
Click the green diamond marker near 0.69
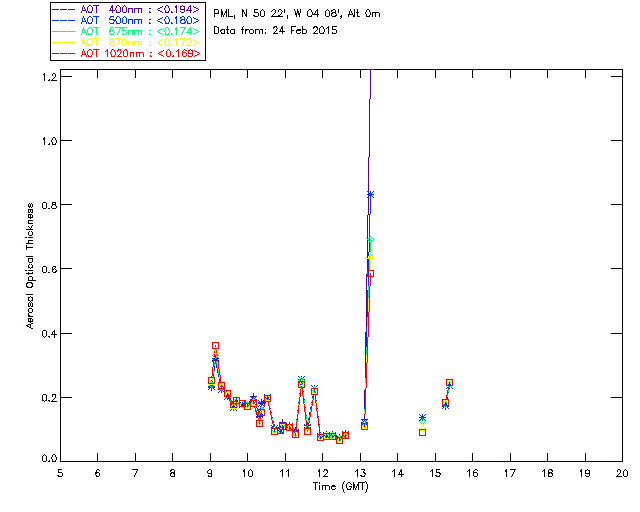pyautogui.click(x=371, y=240)
